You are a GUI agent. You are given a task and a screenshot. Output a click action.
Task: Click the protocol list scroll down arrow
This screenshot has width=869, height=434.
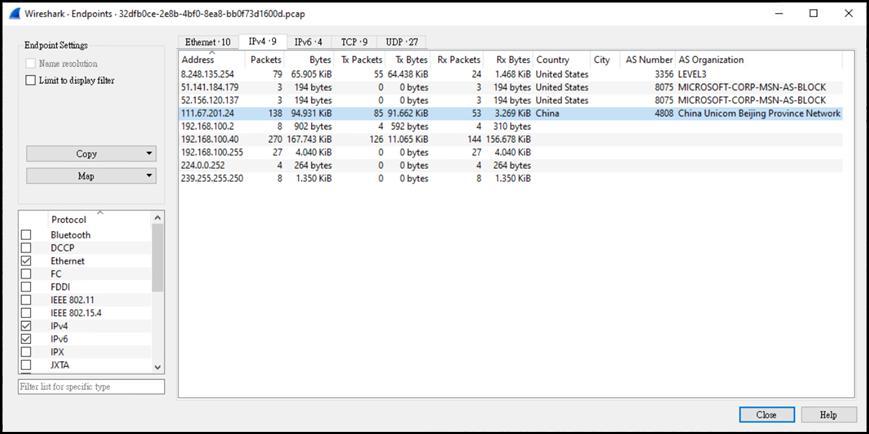157,366
